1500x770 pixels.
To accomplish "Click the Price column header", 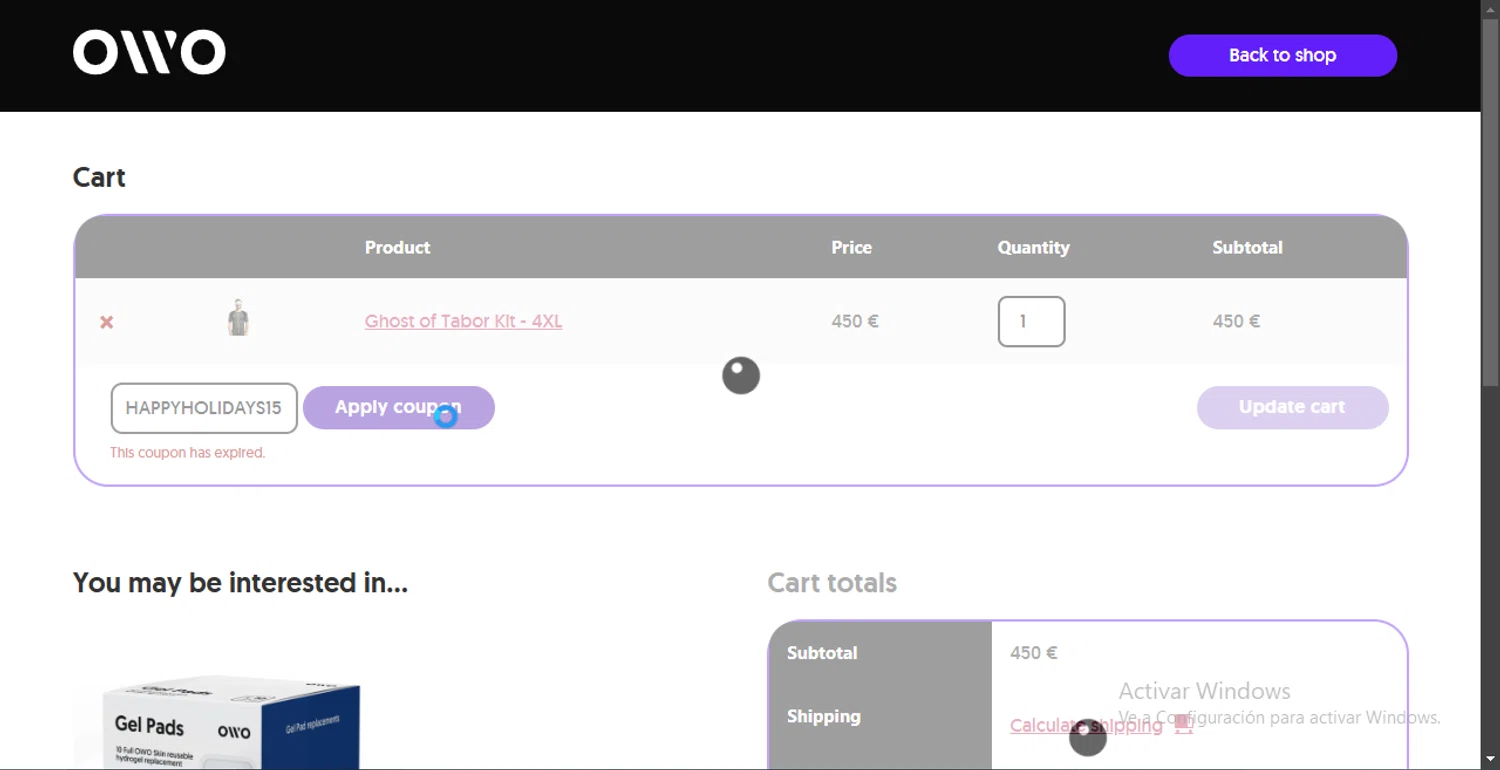I will pos(851,247).
